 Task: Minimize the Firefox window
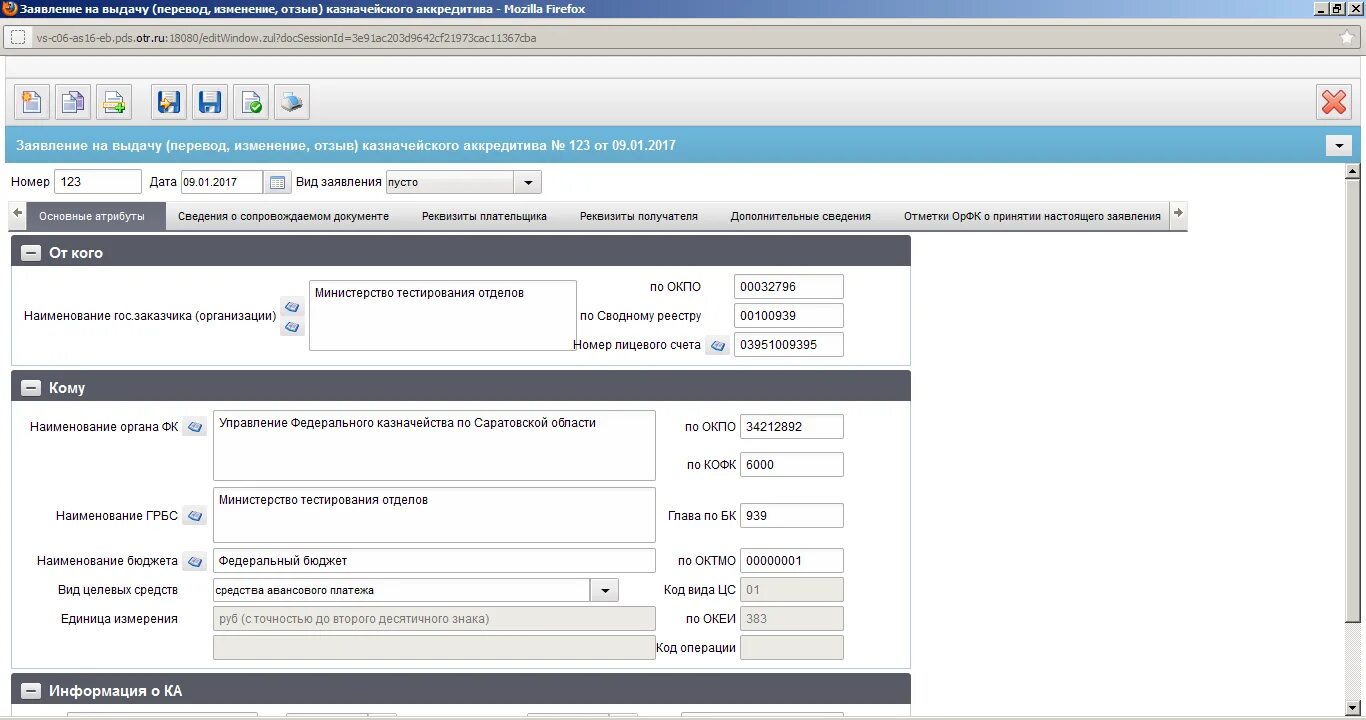pyautogui.click(x=1320, y=8)
